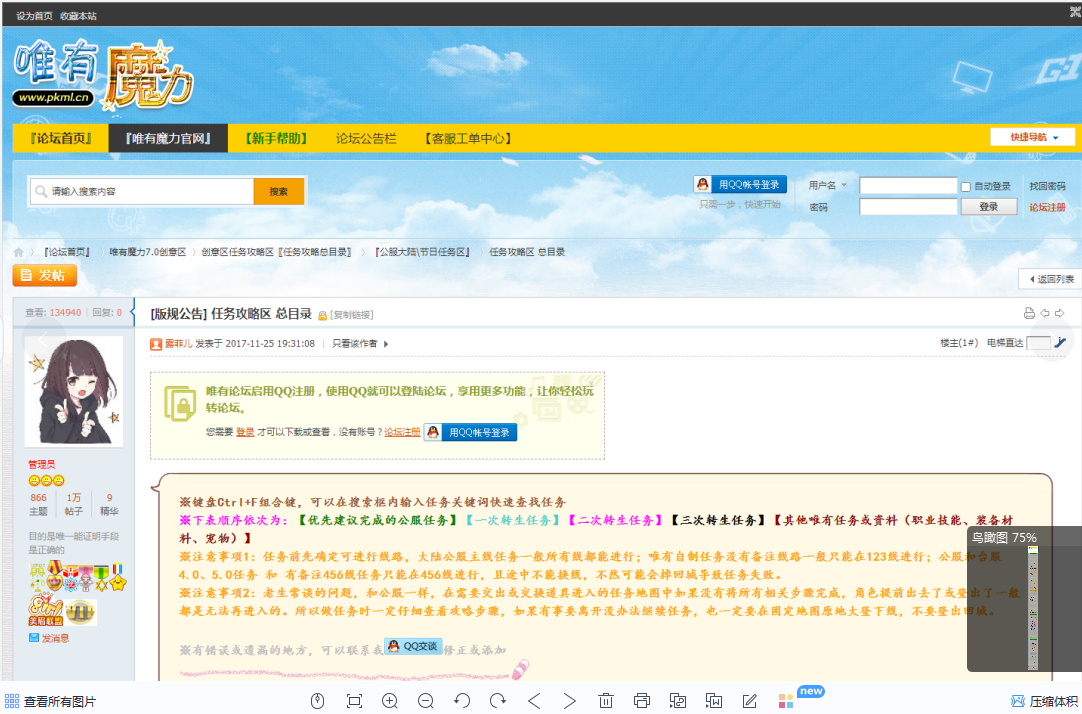Image resolution: width=1082 pixels, height=714 pixels.
Task: Open the 论坛首页 navigation tab
Action: point(61,138)
